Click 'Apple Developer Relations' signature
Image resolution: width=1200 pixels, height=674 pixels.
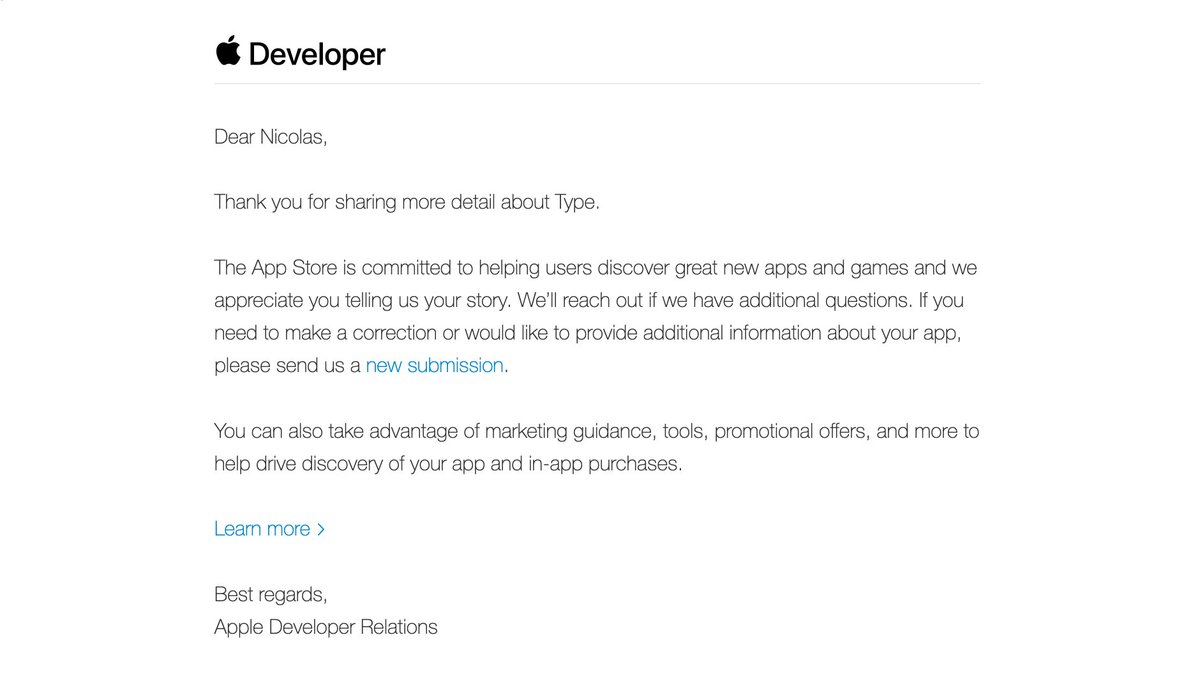(326, 628)
